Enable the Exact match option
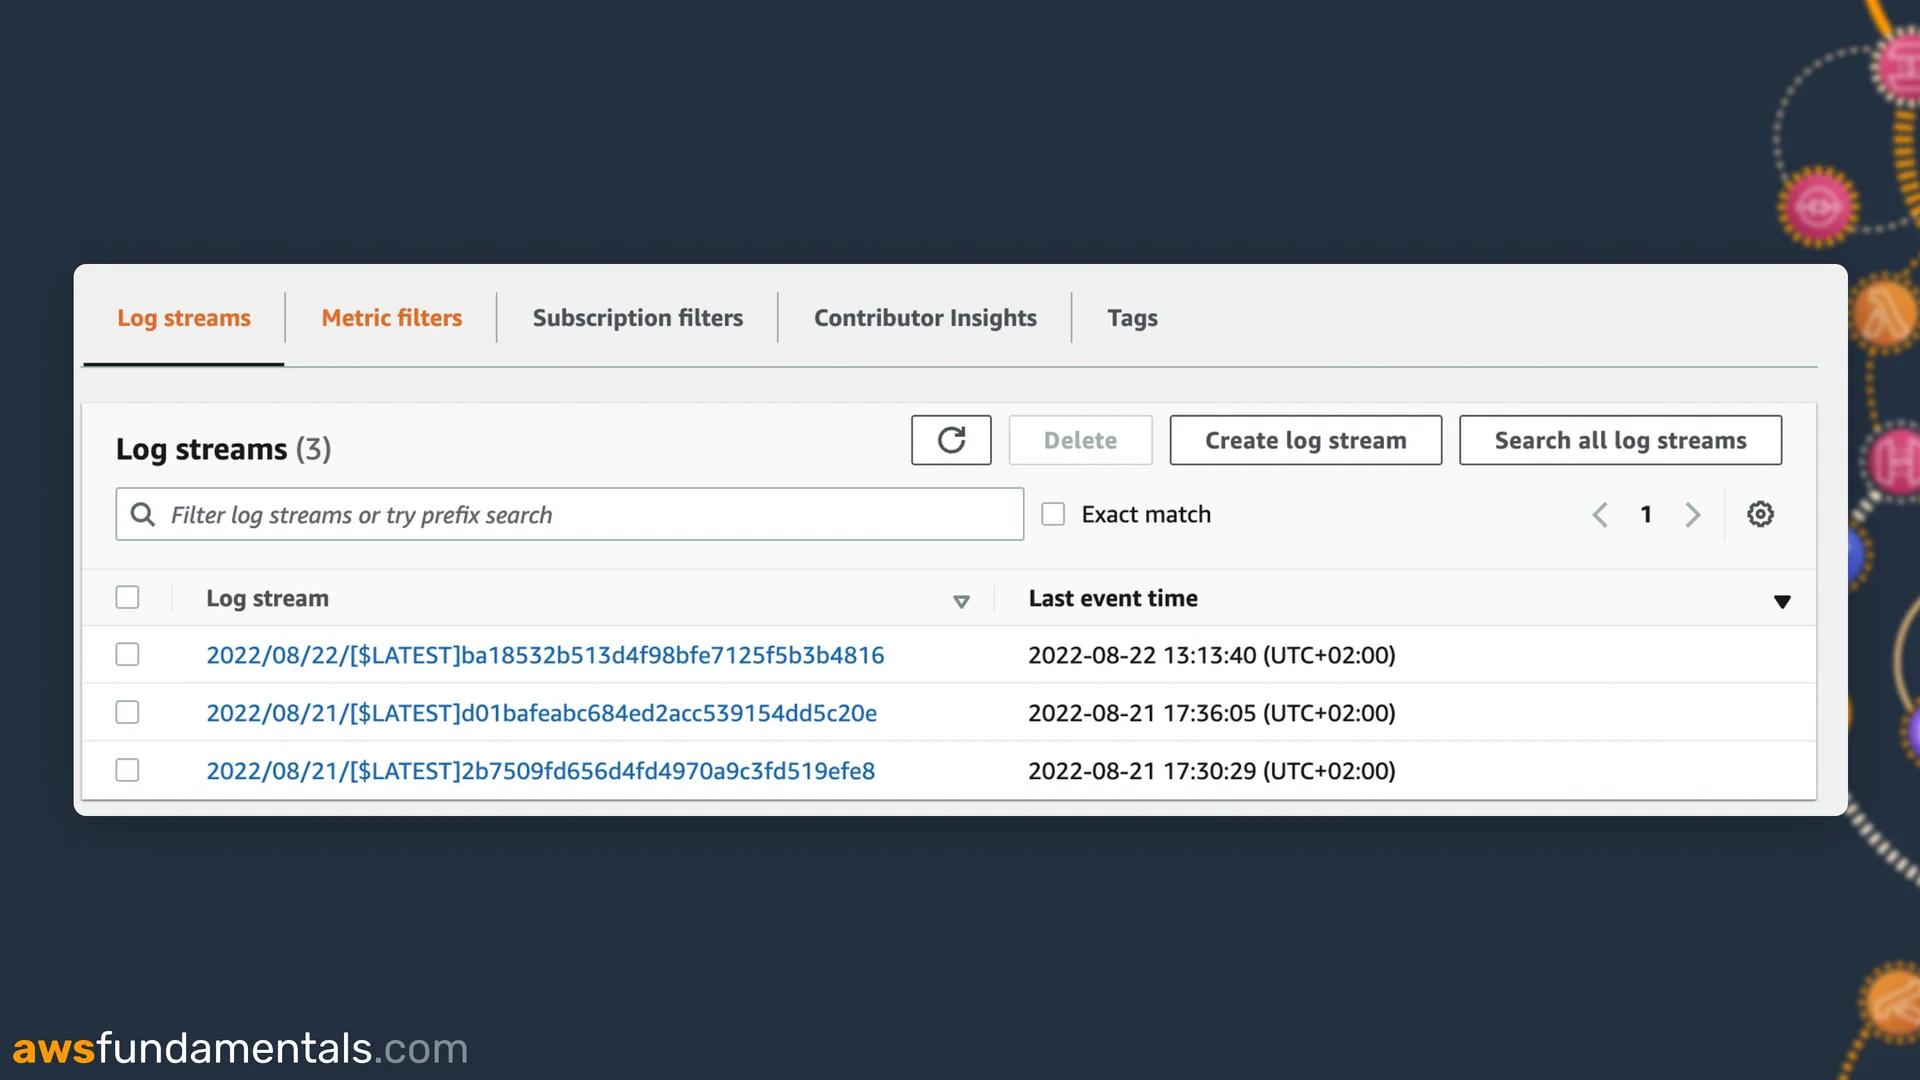 (1053, 513)
